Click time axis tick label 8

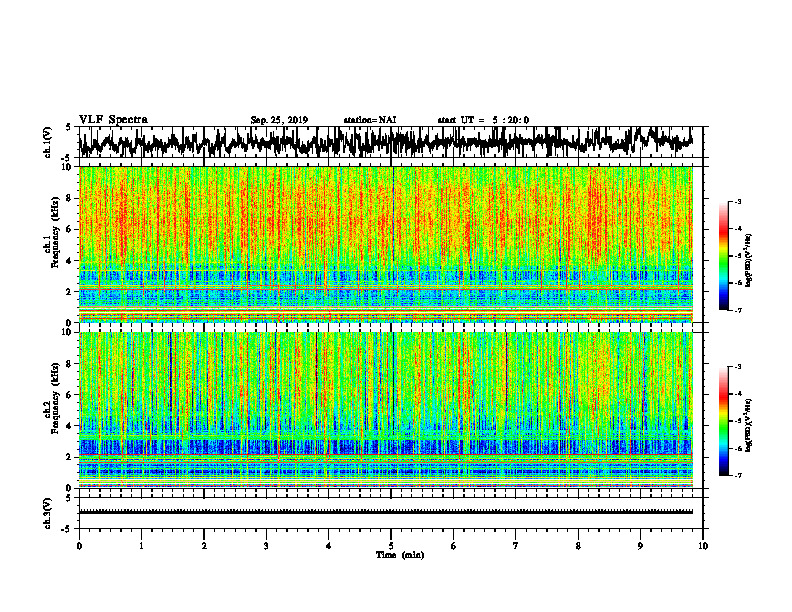click(578, 546)
